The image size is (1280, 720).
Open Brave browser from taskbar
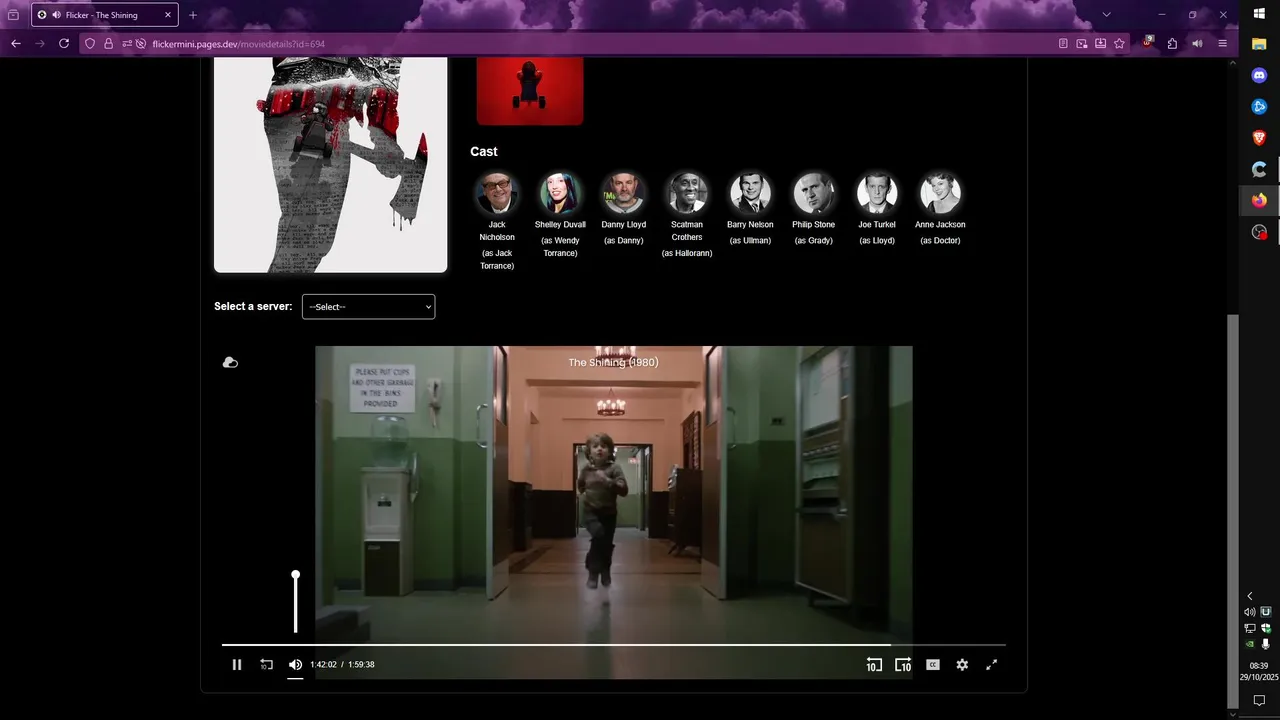[x=1259, y=138]
